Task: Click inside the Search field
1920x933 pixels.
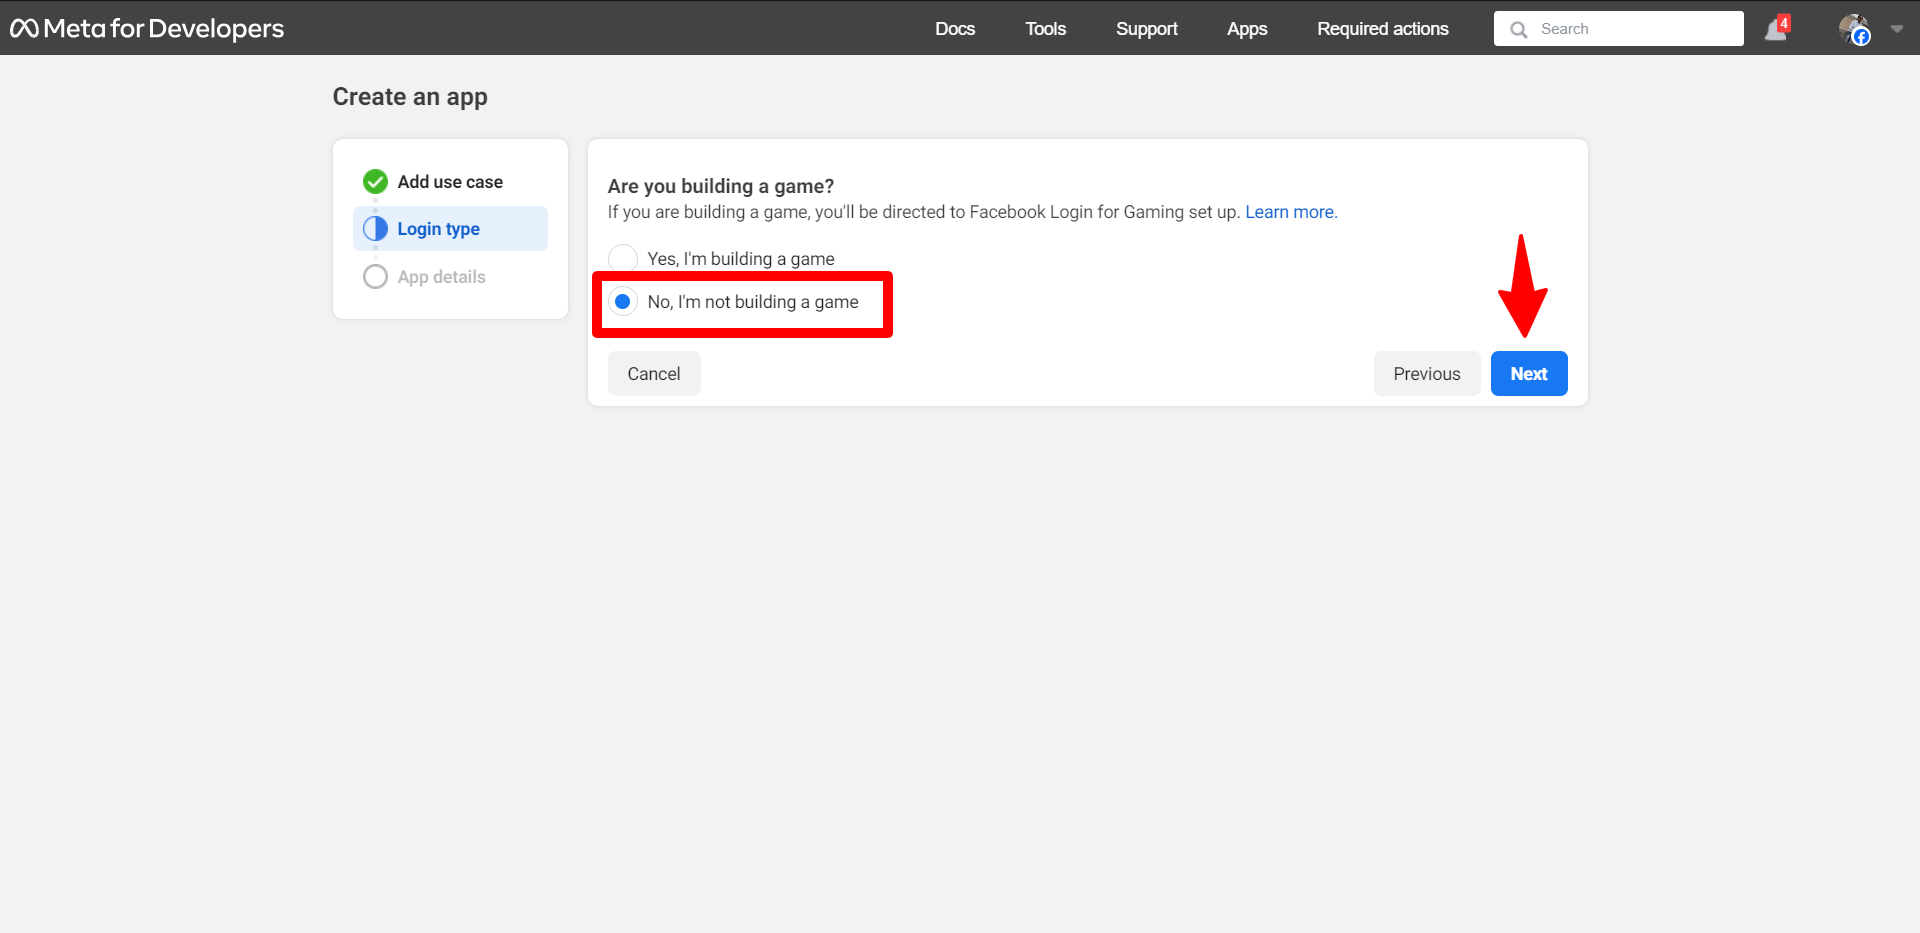Action: coord(1620,29)
